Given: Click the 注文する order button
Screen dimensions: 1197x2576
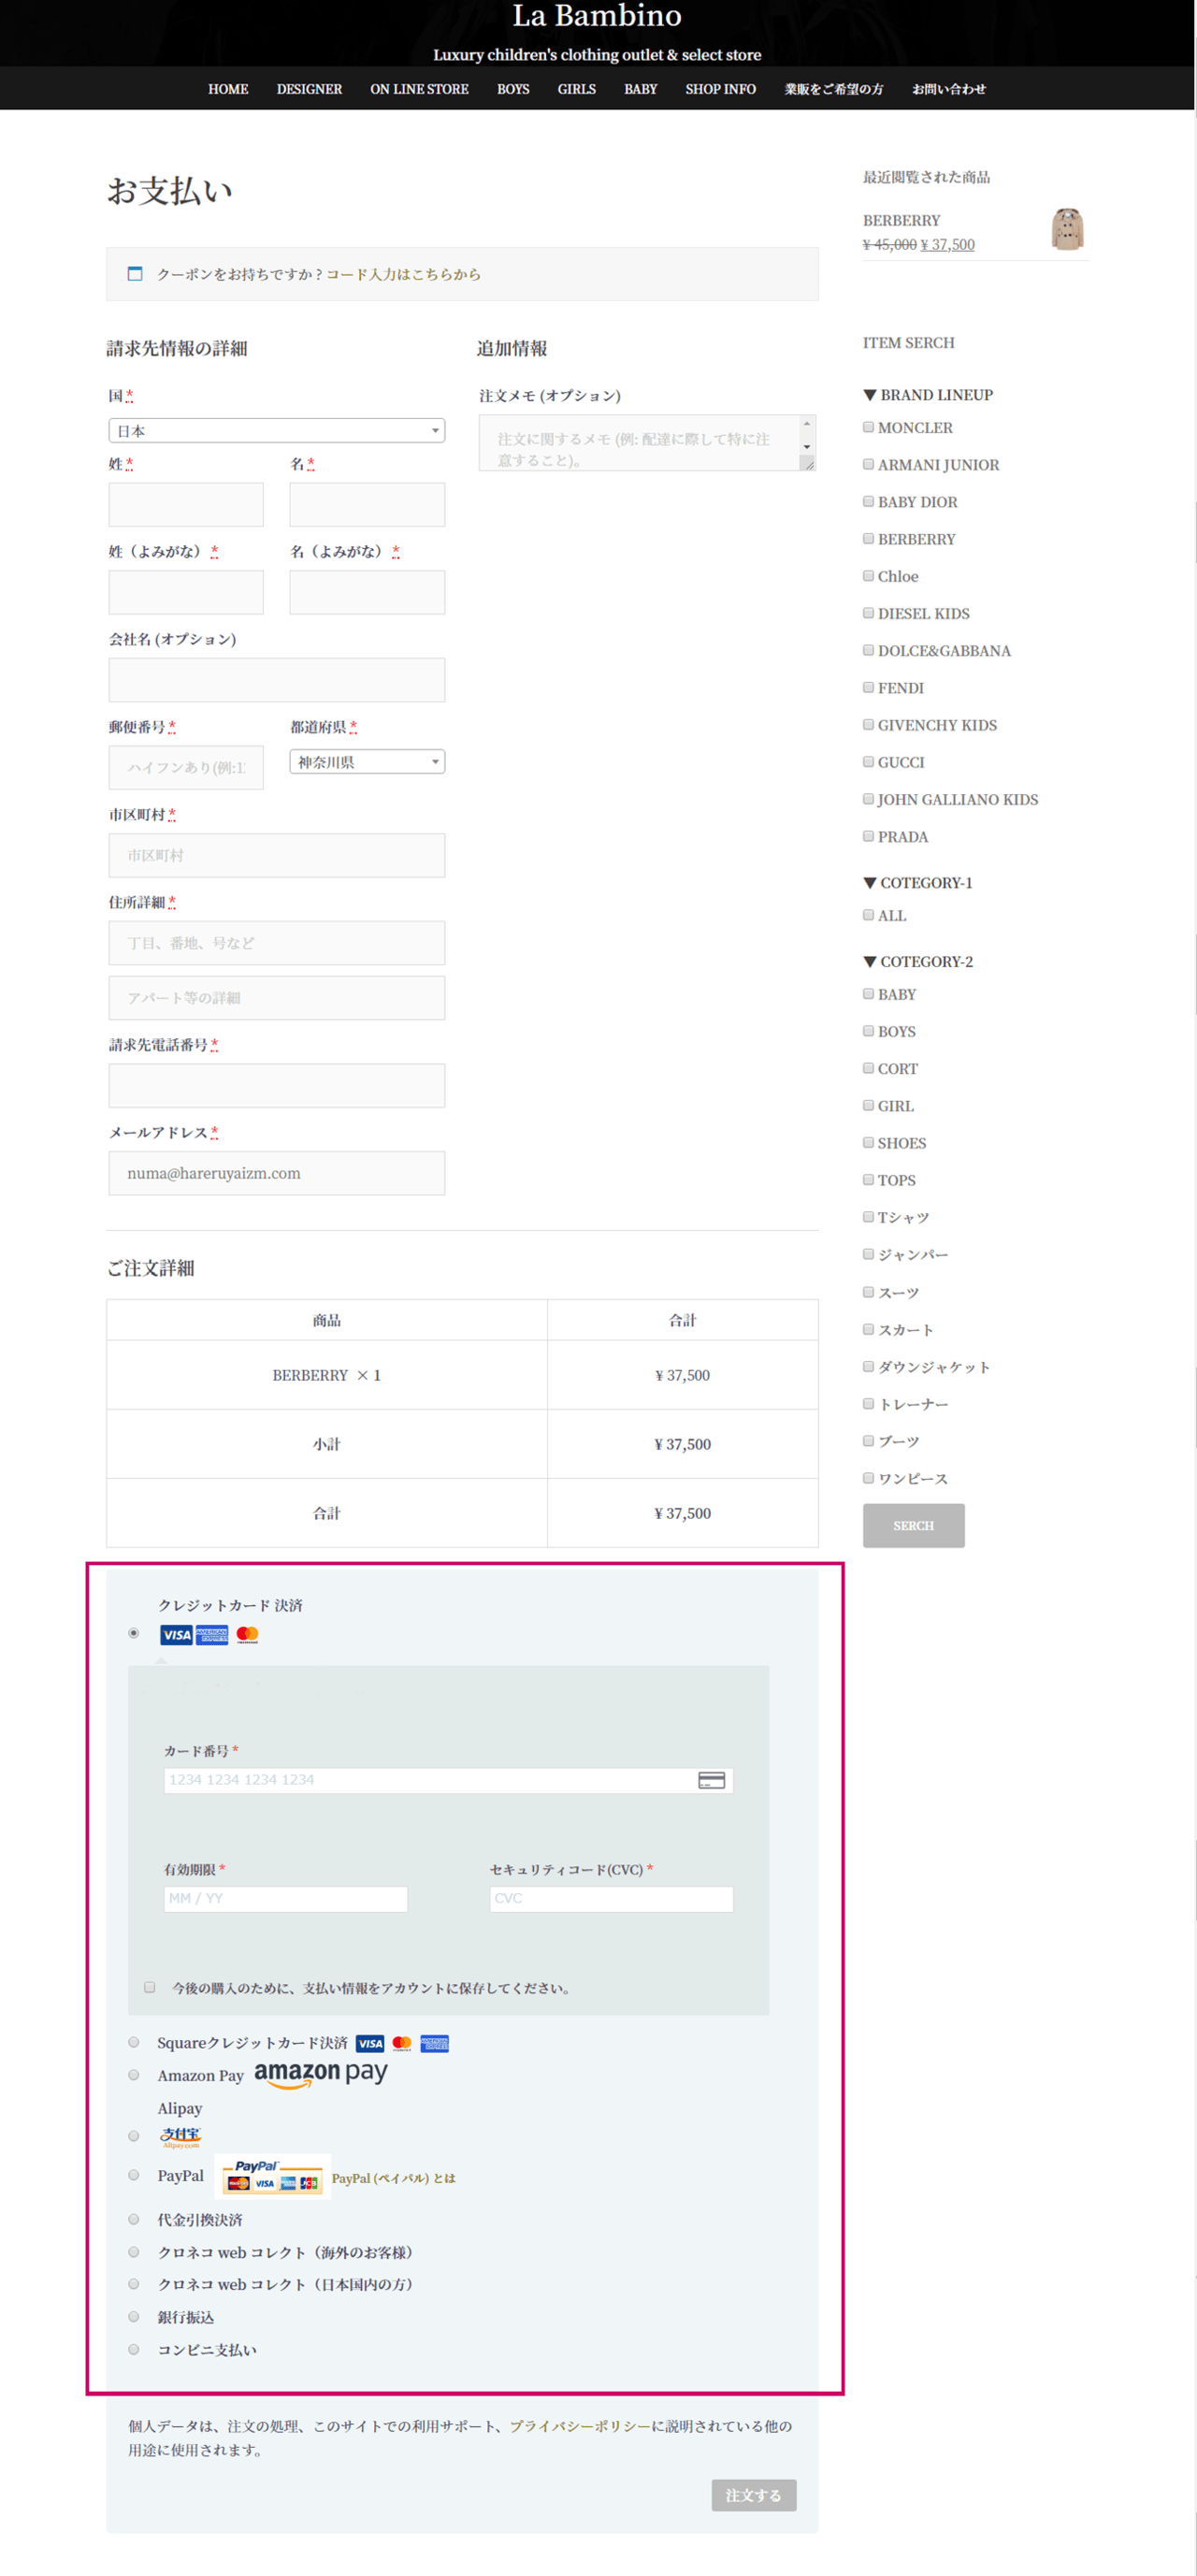Looking at the screenshot, I should [x=753, y=2495].
